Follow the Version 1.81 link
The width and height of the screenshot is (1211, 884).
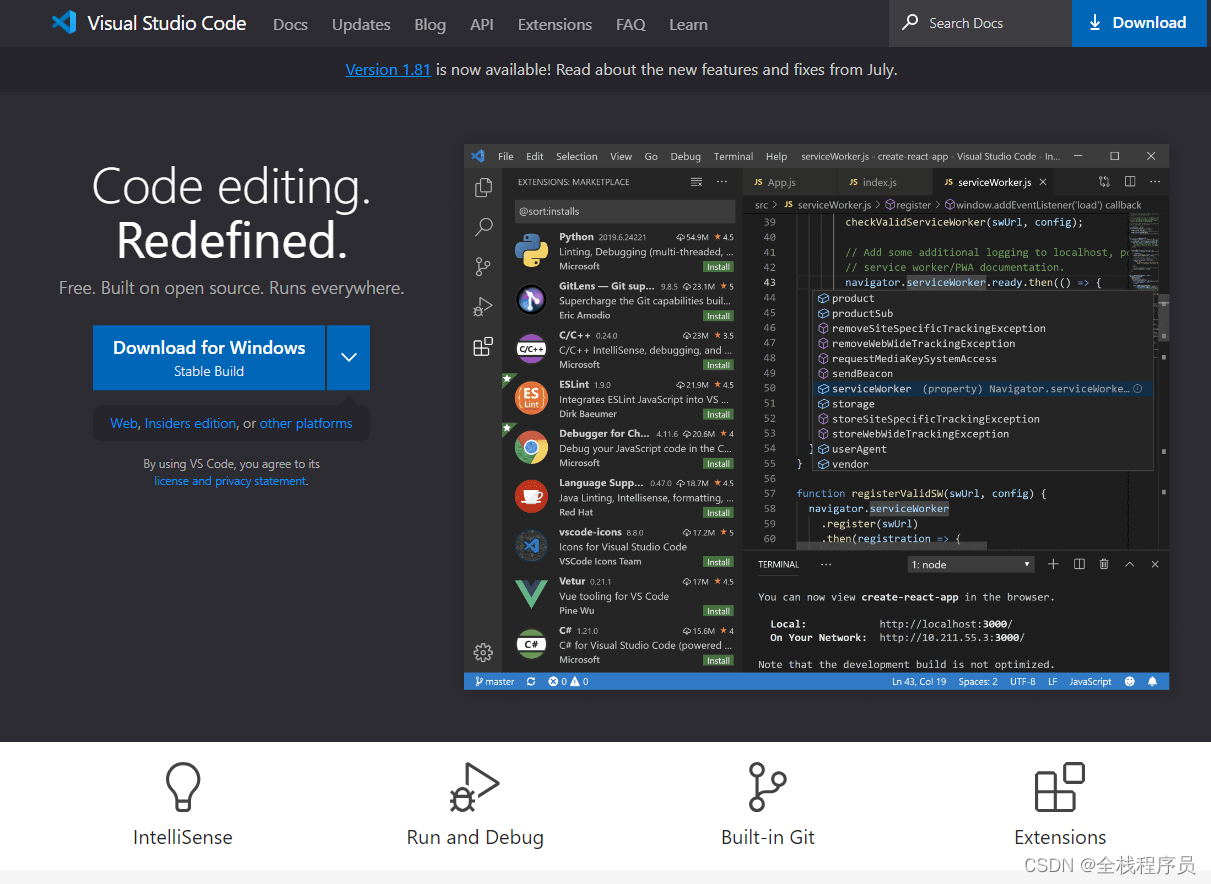pyautogui.click(x=388, y=70)
